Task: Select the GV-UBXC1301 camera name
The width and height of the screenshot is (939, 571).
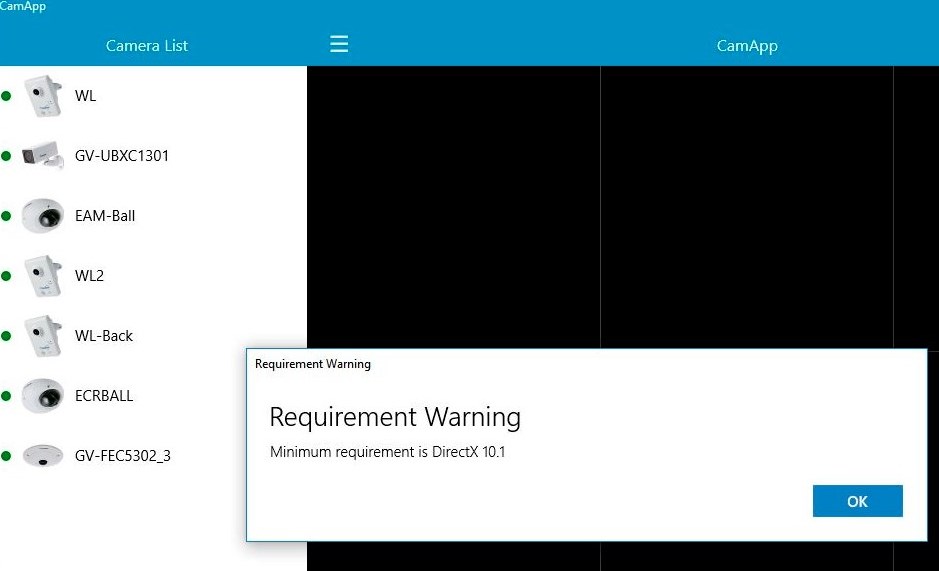Action: 122,156
